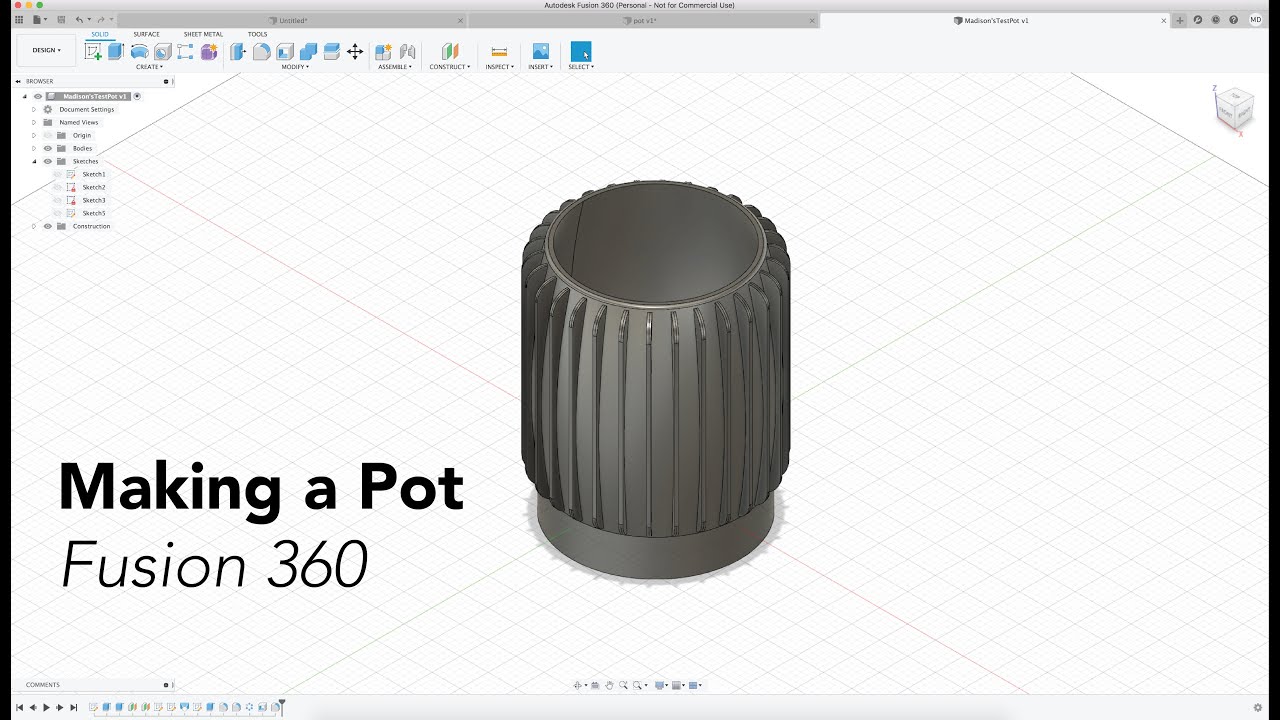Play the timeline history
The height and width of the screenshot is (720, 1280).
46,707
